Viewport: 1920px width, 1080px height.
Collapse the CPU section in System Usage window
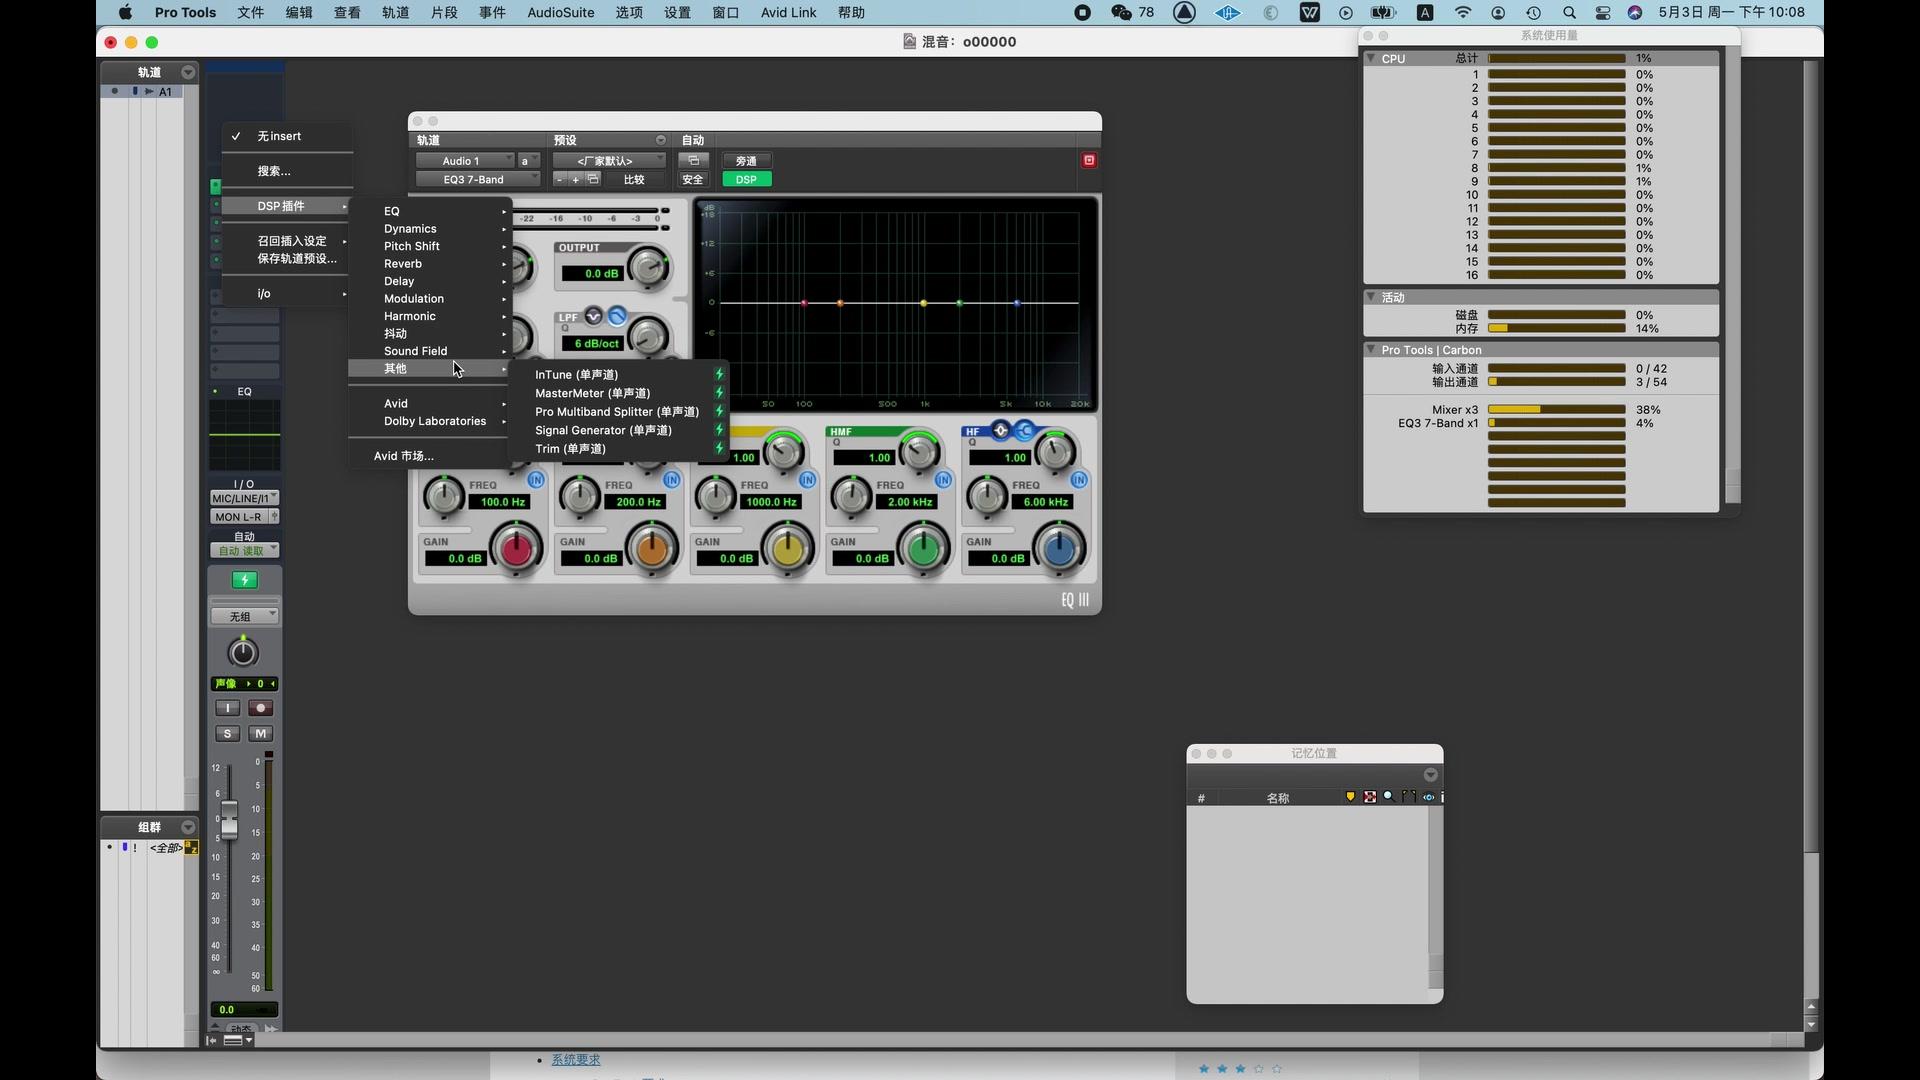tap(1371, 58)
